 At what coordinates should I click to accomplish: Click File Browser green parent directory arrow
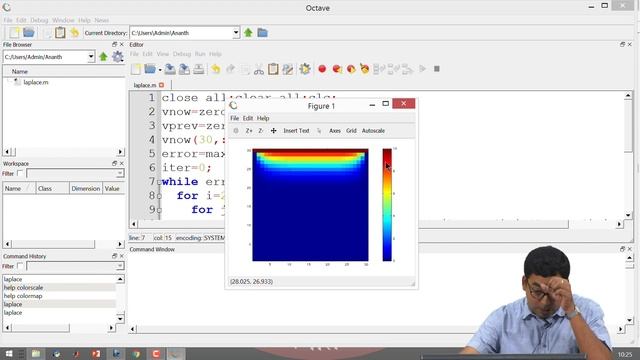(103, 57)
